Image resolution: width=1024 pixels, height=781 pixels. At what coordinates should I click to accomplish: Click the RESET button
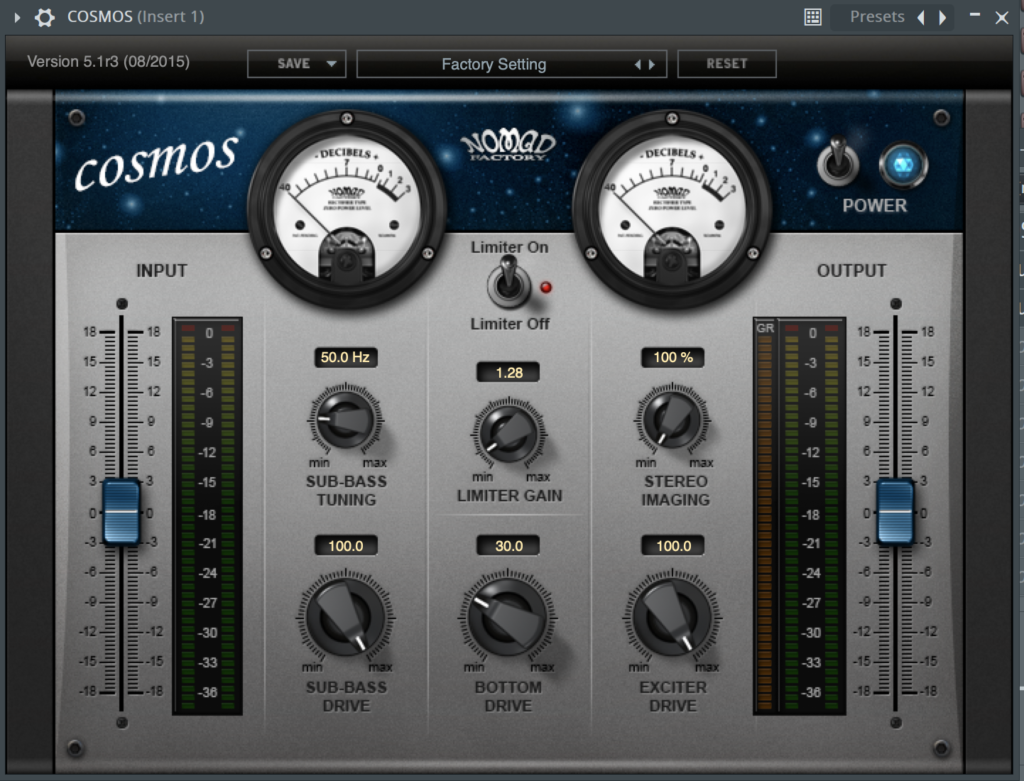[727, 64]
